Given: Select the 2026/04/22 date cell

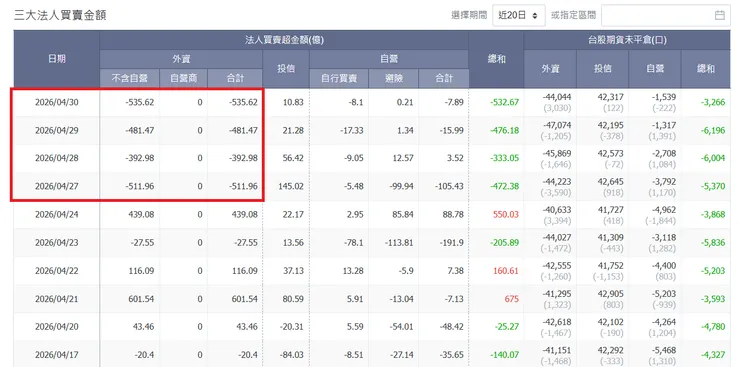Looking at the screenshot, I should [57, 270].
